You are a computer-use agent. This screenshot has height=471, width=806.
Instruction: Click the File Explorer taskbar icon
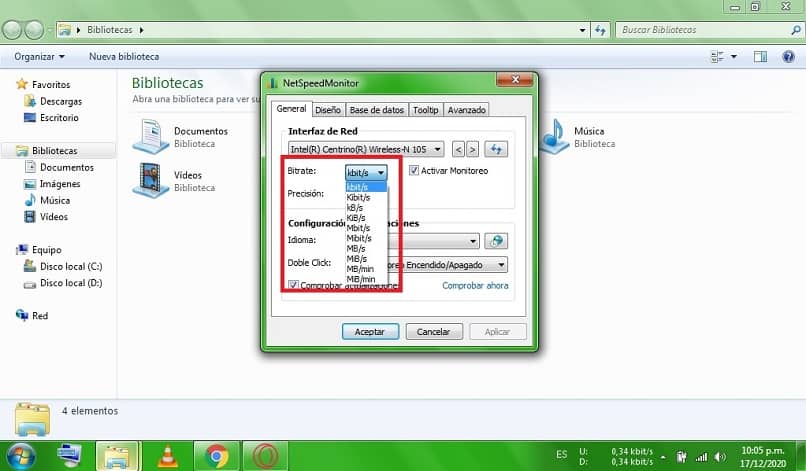tap(118, 456)
